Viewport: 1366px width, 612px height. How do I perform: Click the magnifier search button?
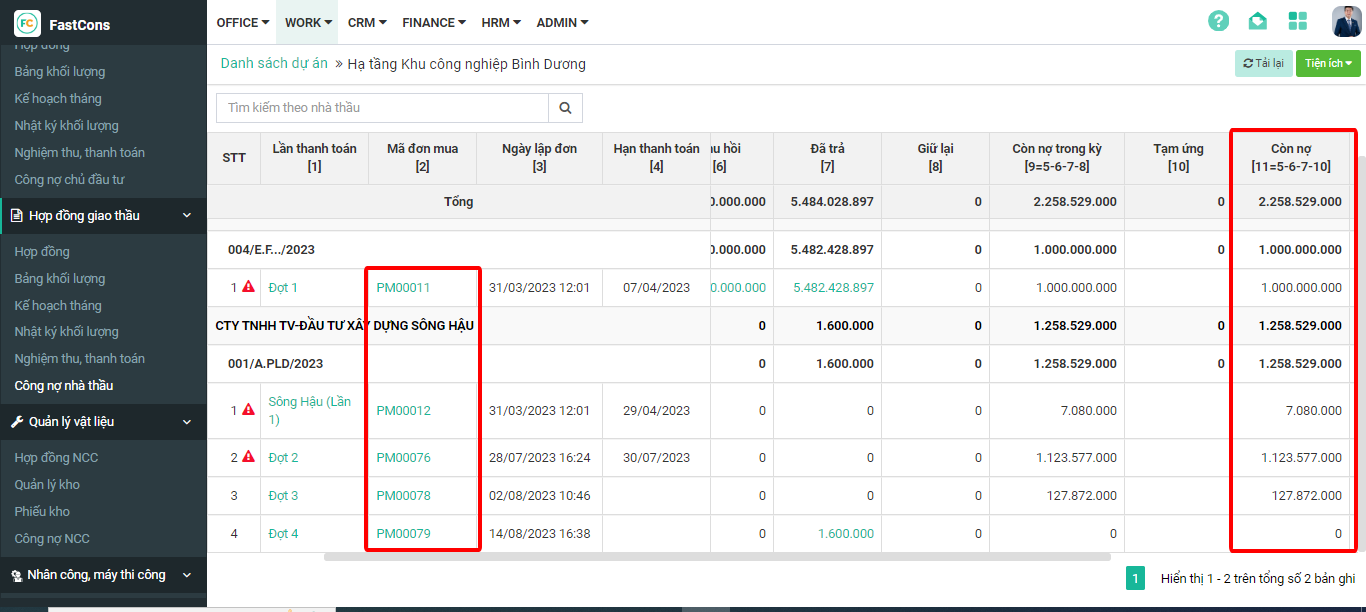point(565,108)
